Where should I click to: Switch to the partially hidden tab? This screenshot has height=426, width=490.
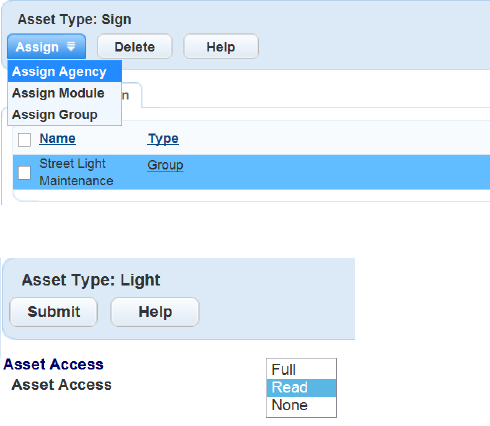pyautogui.click(x=132, y=95)
